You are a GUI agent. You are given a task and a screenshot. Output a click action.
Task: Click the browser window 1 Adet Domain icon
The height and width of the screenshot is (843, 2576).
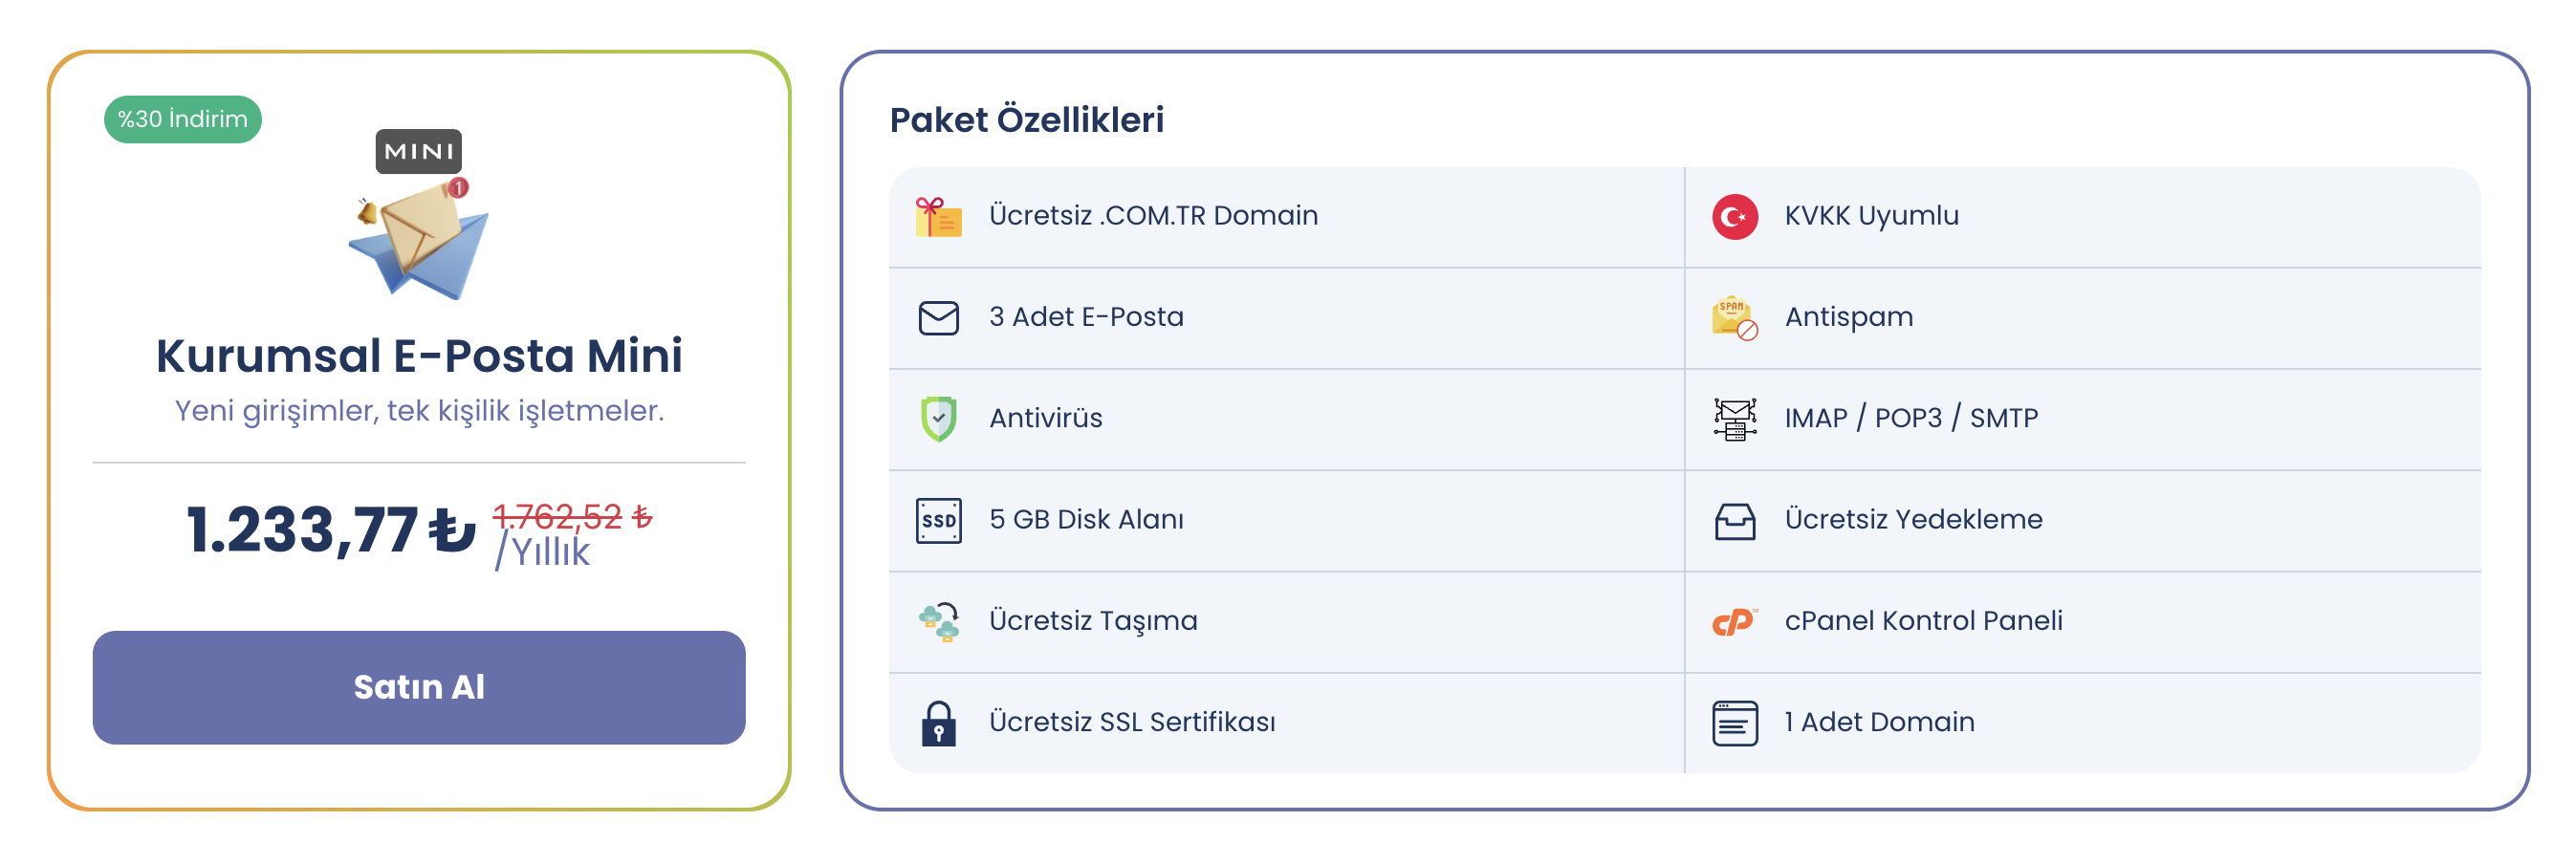click(1734, 723)
